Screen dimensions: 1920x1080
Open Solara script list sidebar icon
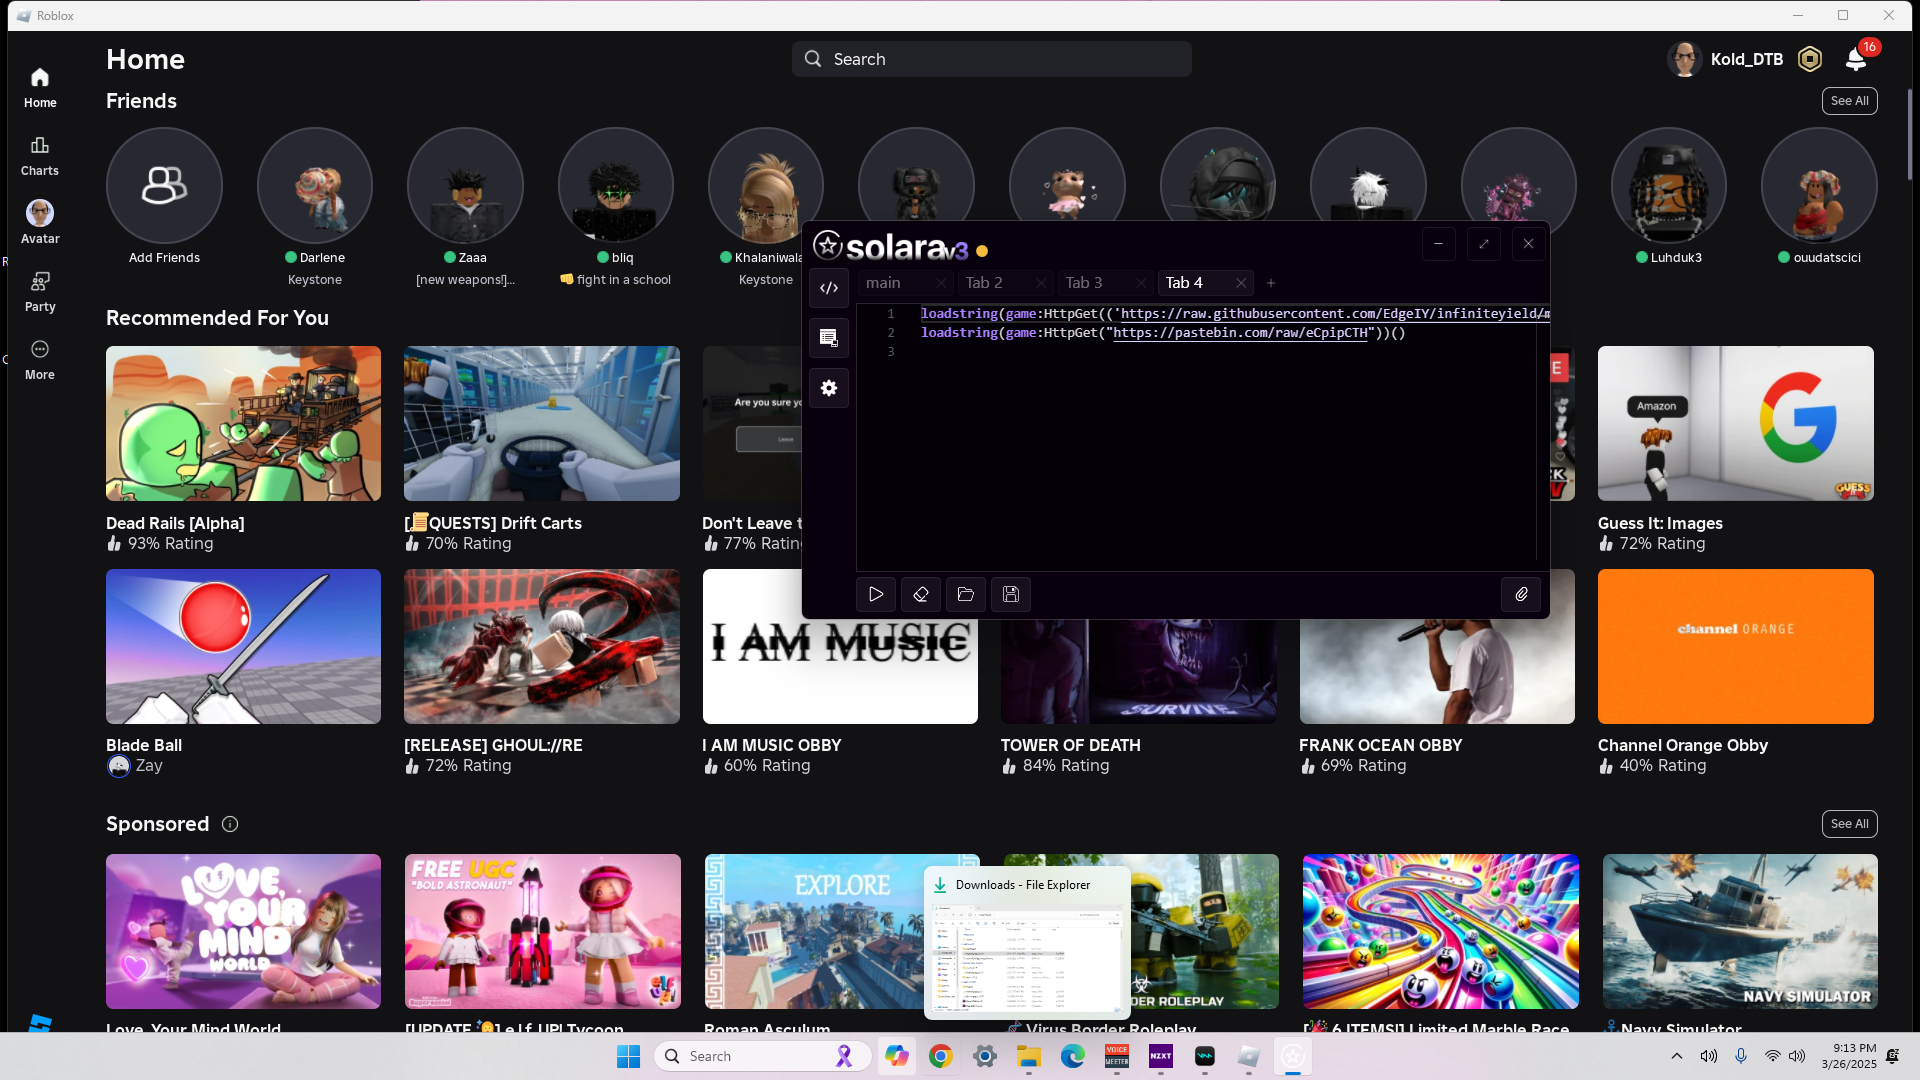(829, 338)
